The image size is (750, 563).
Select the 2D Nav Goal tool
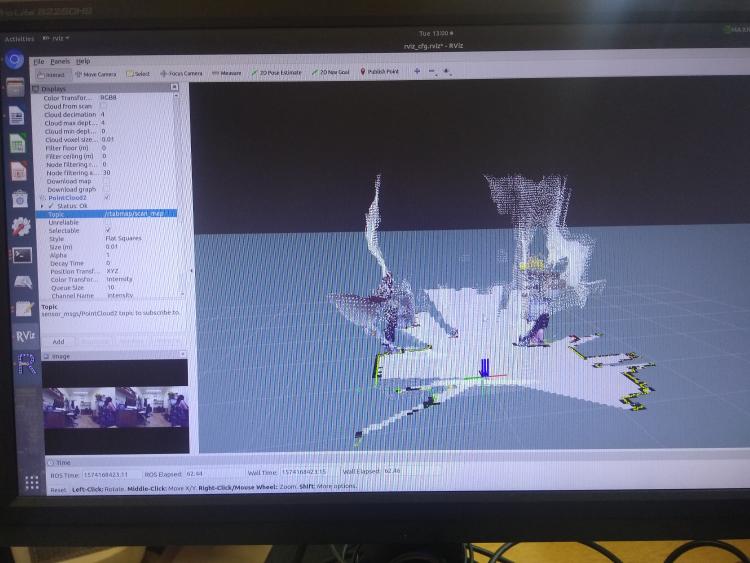click(x=330, y=73)
